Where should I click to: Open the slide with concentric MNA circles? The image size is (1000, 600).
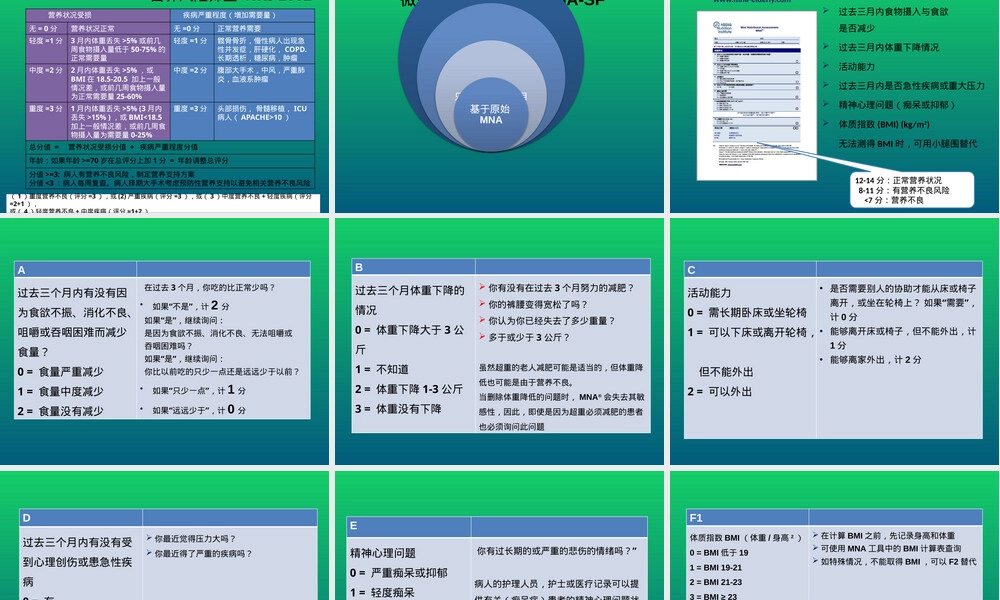pyautogui.click(x=499, y=106)
